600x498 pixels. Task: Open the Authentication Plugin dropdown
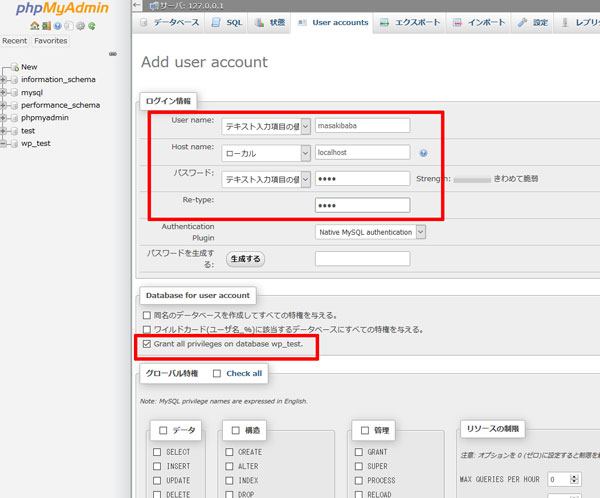370,232
